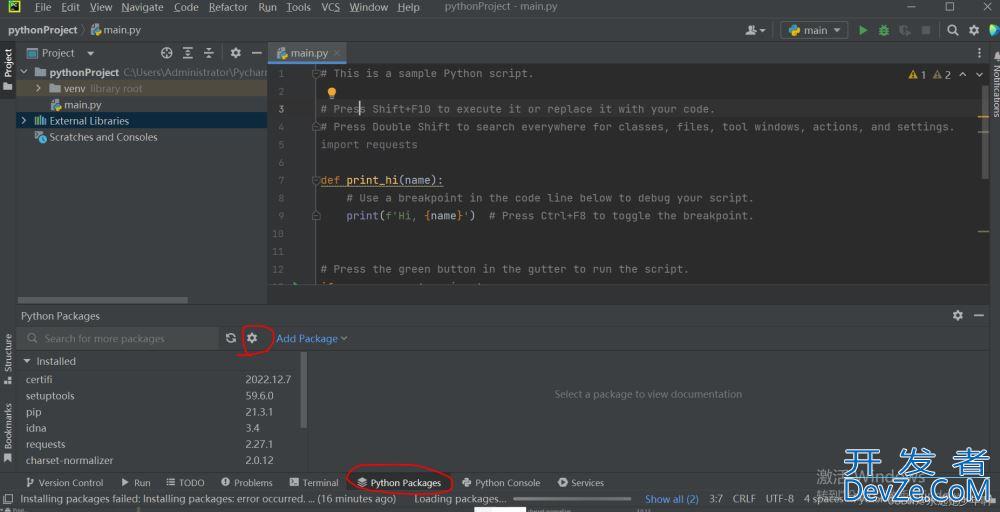1000x512 pixels.
Task: Open Bookmarks tool window from left stripe
Action: pyautogui.click(x=8, y=432)
